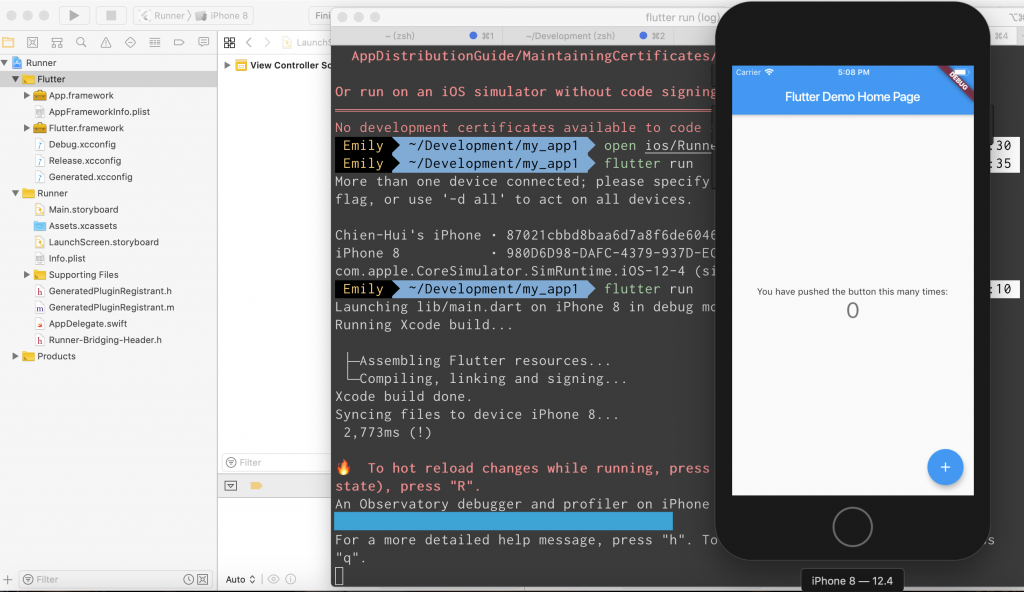Open the Auto variables view dropdown

coord(240,580)
